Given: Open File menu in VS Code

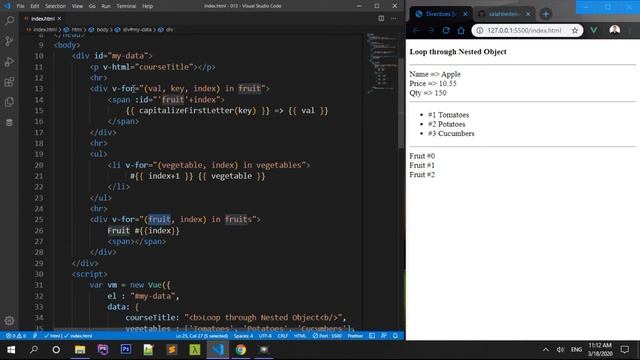Looking at the screenshot, I should [x=20, y=6].
